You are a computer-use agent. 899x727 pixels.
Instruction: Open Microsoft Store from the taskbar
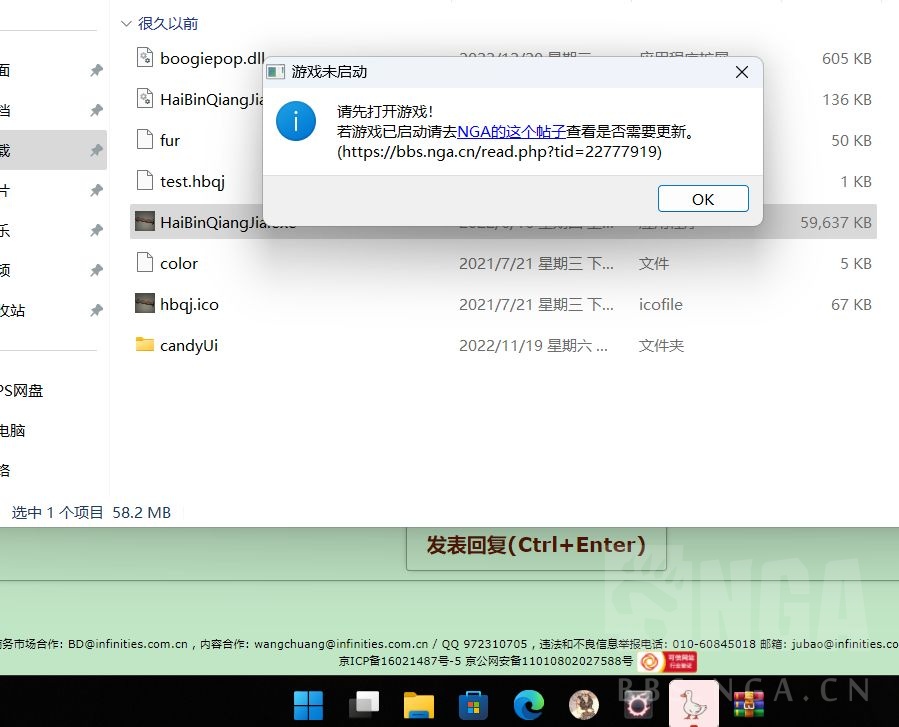pos(473,705)
